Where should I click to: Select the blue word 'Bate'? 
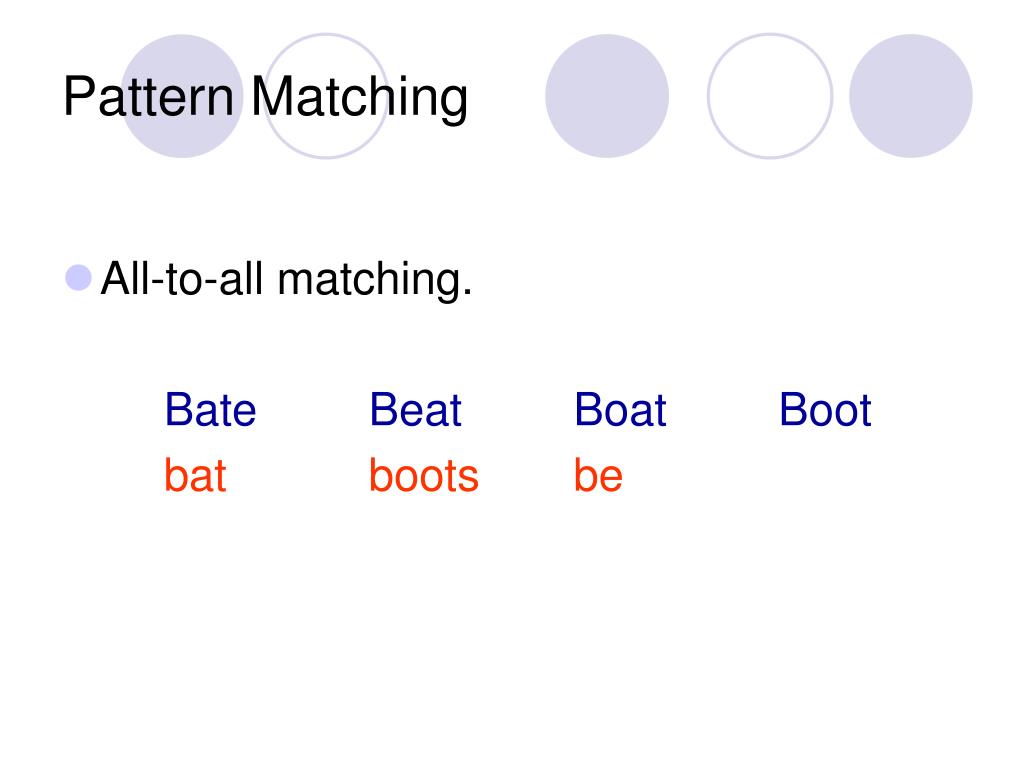[x=210, y=409]
